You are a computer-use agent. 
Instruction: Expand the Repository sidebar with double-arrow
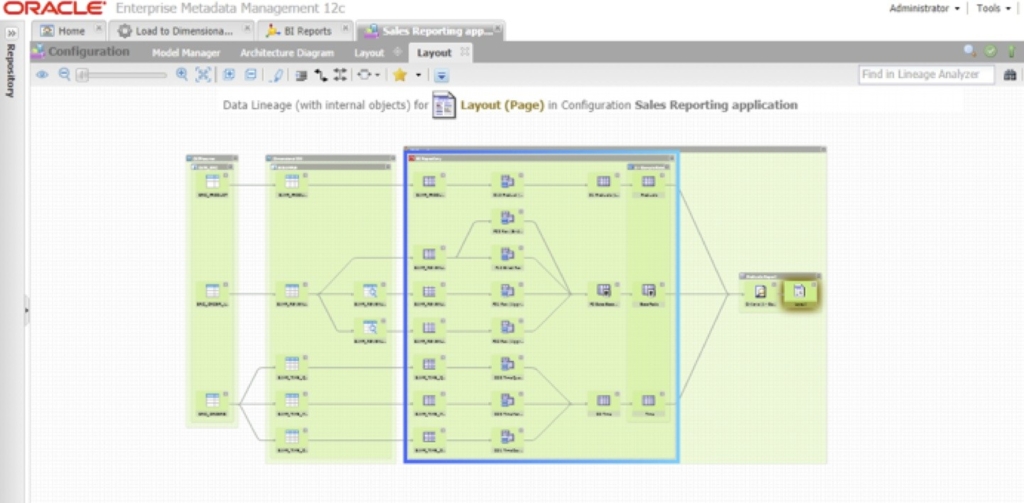tap(12, 33)
